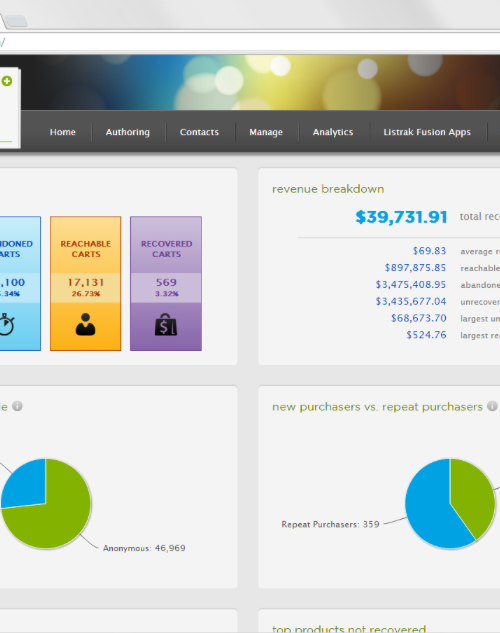Click the $897,875.85 reachable value
Screen dimensions: 500x633
(415, 268)
